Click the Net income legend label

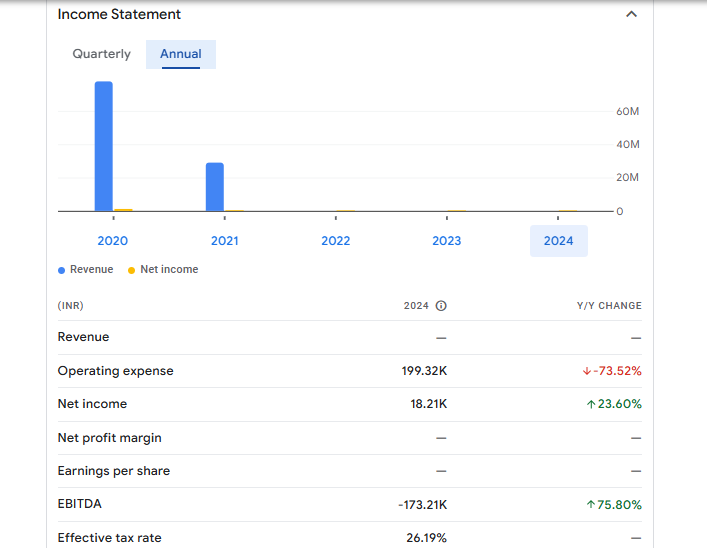(169, 269)
